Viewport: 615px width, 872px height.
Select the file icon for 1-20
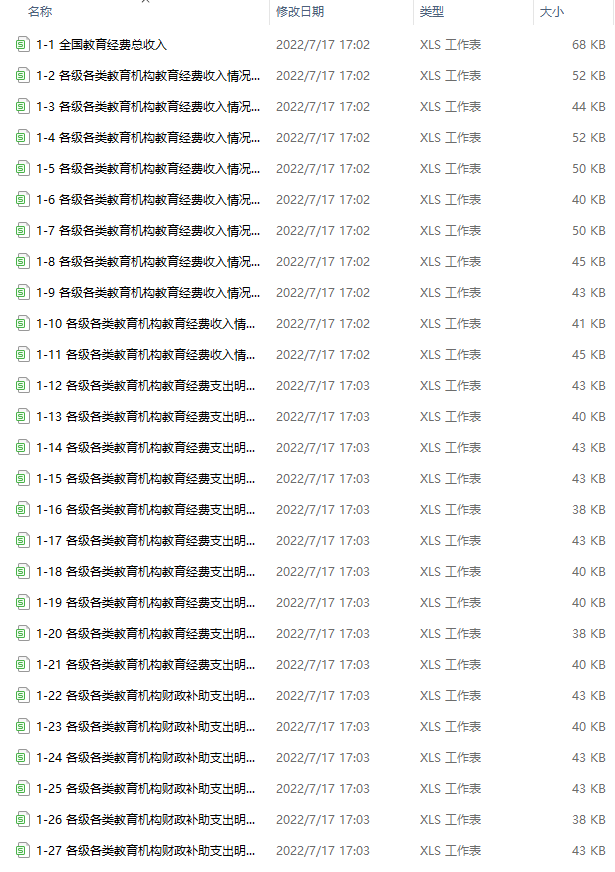point(22,633)
